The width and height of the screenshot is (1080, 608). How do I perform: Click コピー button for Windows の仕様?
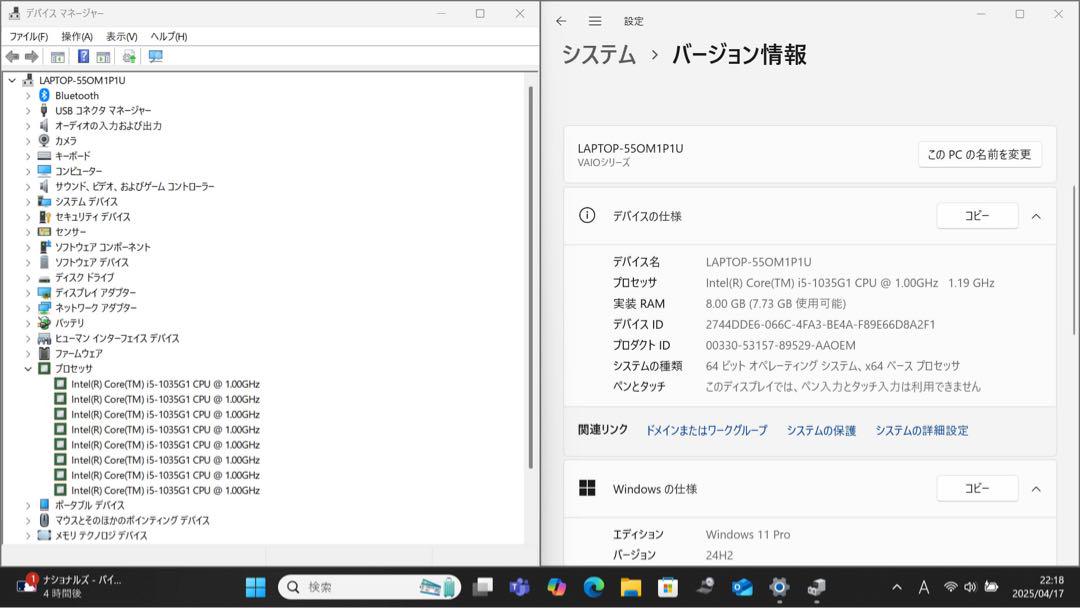(x=977, y=488)
